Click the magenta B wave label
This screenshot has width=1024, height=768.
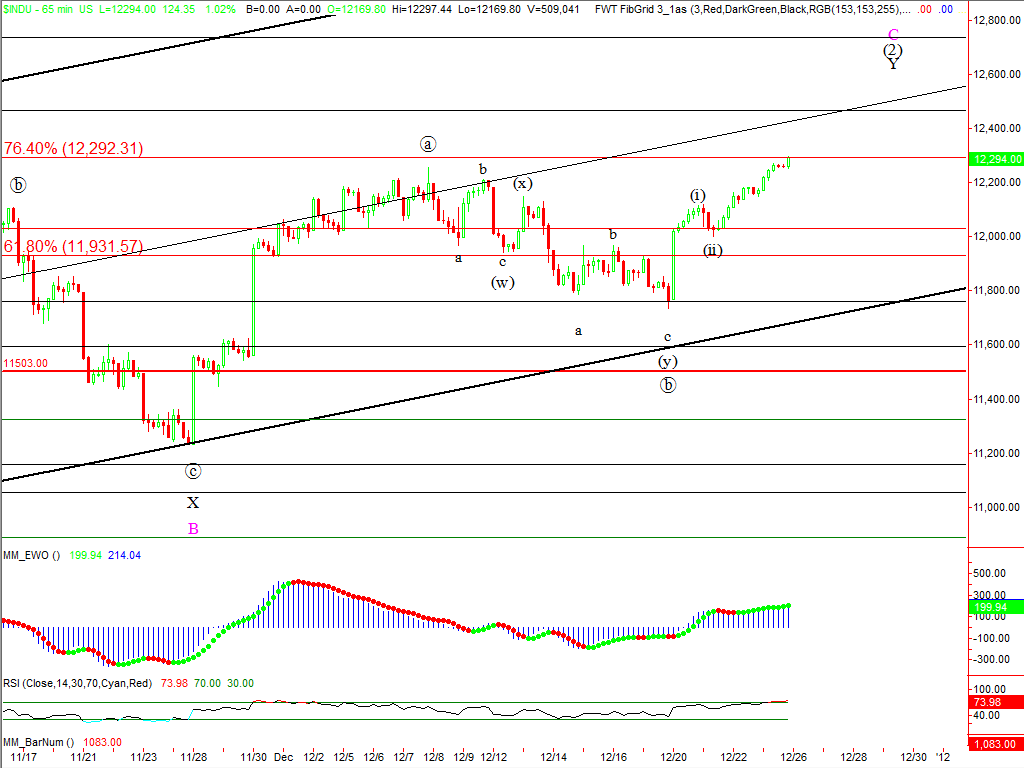tap(193, 528)
